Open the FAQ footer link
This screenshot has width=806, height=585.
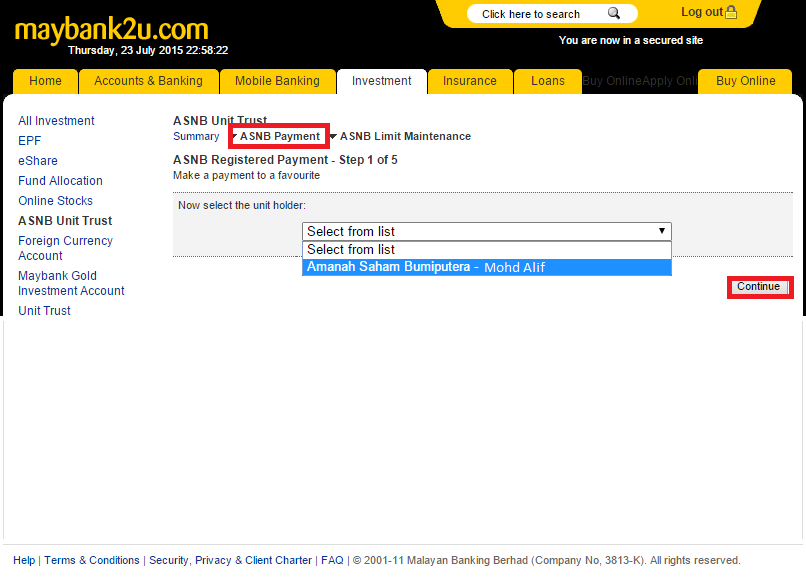(x=333, y=560)
